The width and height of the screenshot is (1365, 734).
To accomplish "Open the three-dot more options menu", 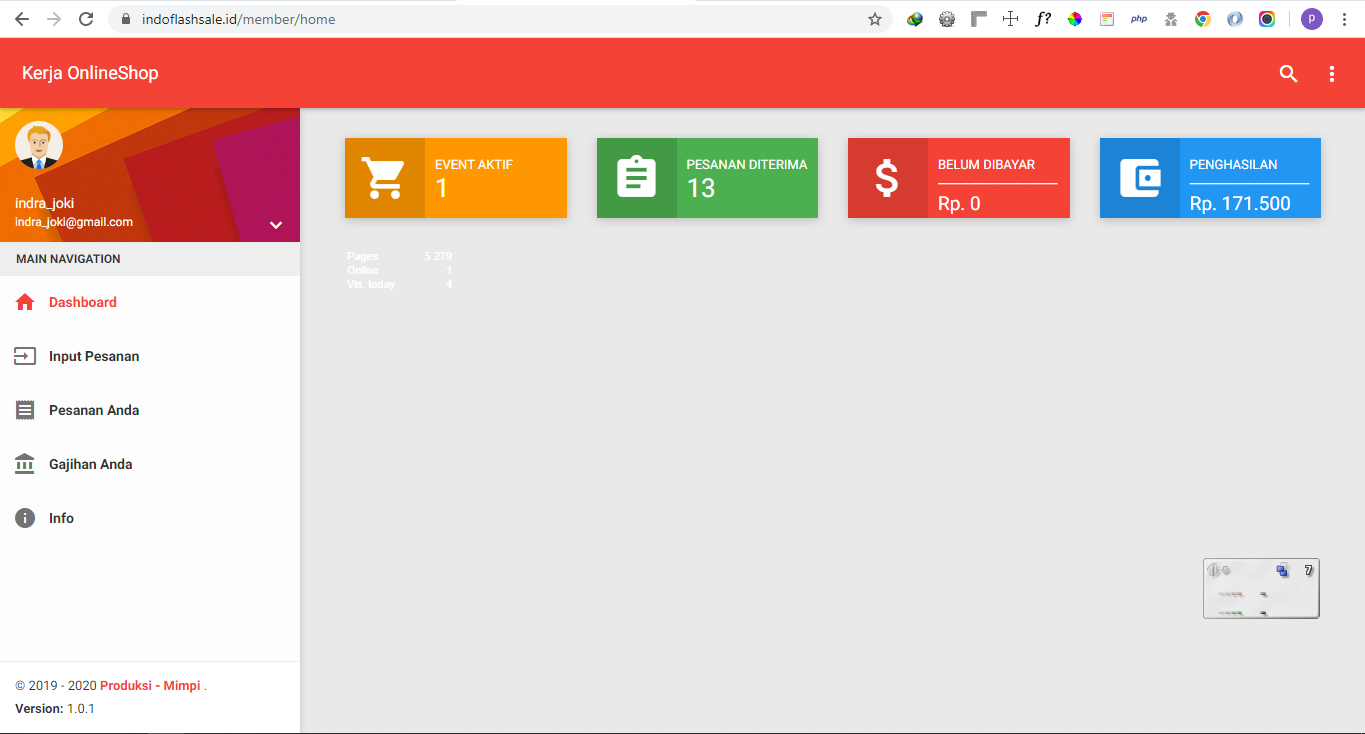I will click(1331, 73).
